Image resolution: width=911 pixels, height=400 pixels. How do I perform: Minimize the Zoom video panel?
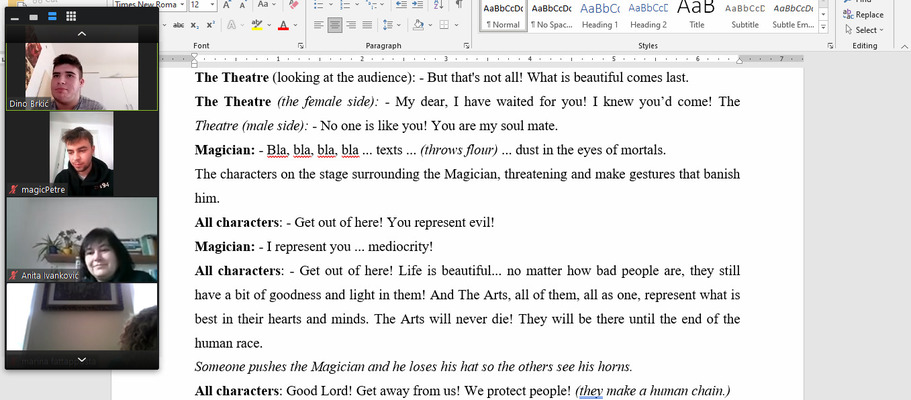(15, 17)
